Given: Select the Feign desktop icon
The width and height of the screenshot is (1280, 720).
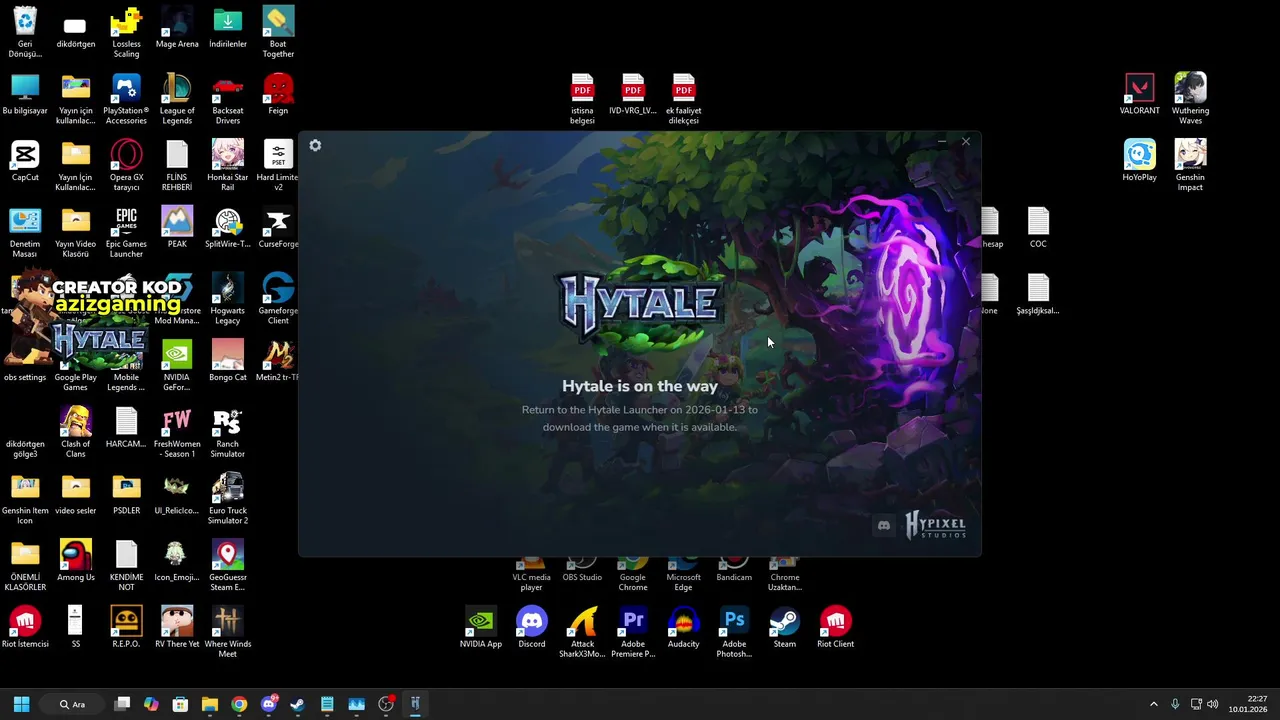Looking at the screenshot, I should click(278, 94).
